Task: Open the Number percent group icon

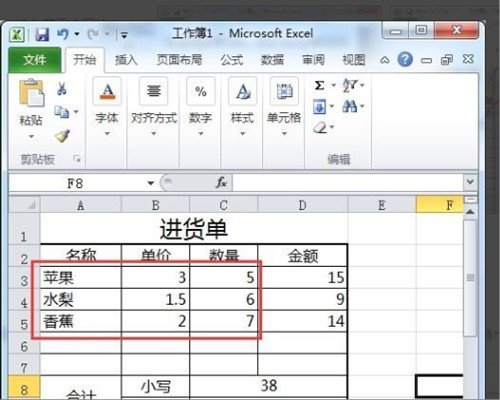Action: [201, 91]
